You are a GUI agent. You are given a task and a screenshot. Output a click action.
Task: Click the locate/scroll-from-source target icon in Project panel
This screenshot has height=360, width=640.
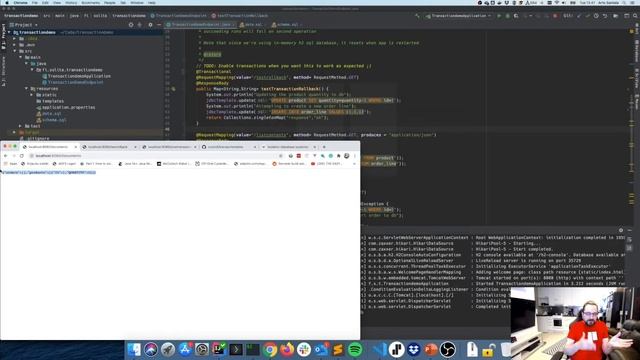(131, 25)
